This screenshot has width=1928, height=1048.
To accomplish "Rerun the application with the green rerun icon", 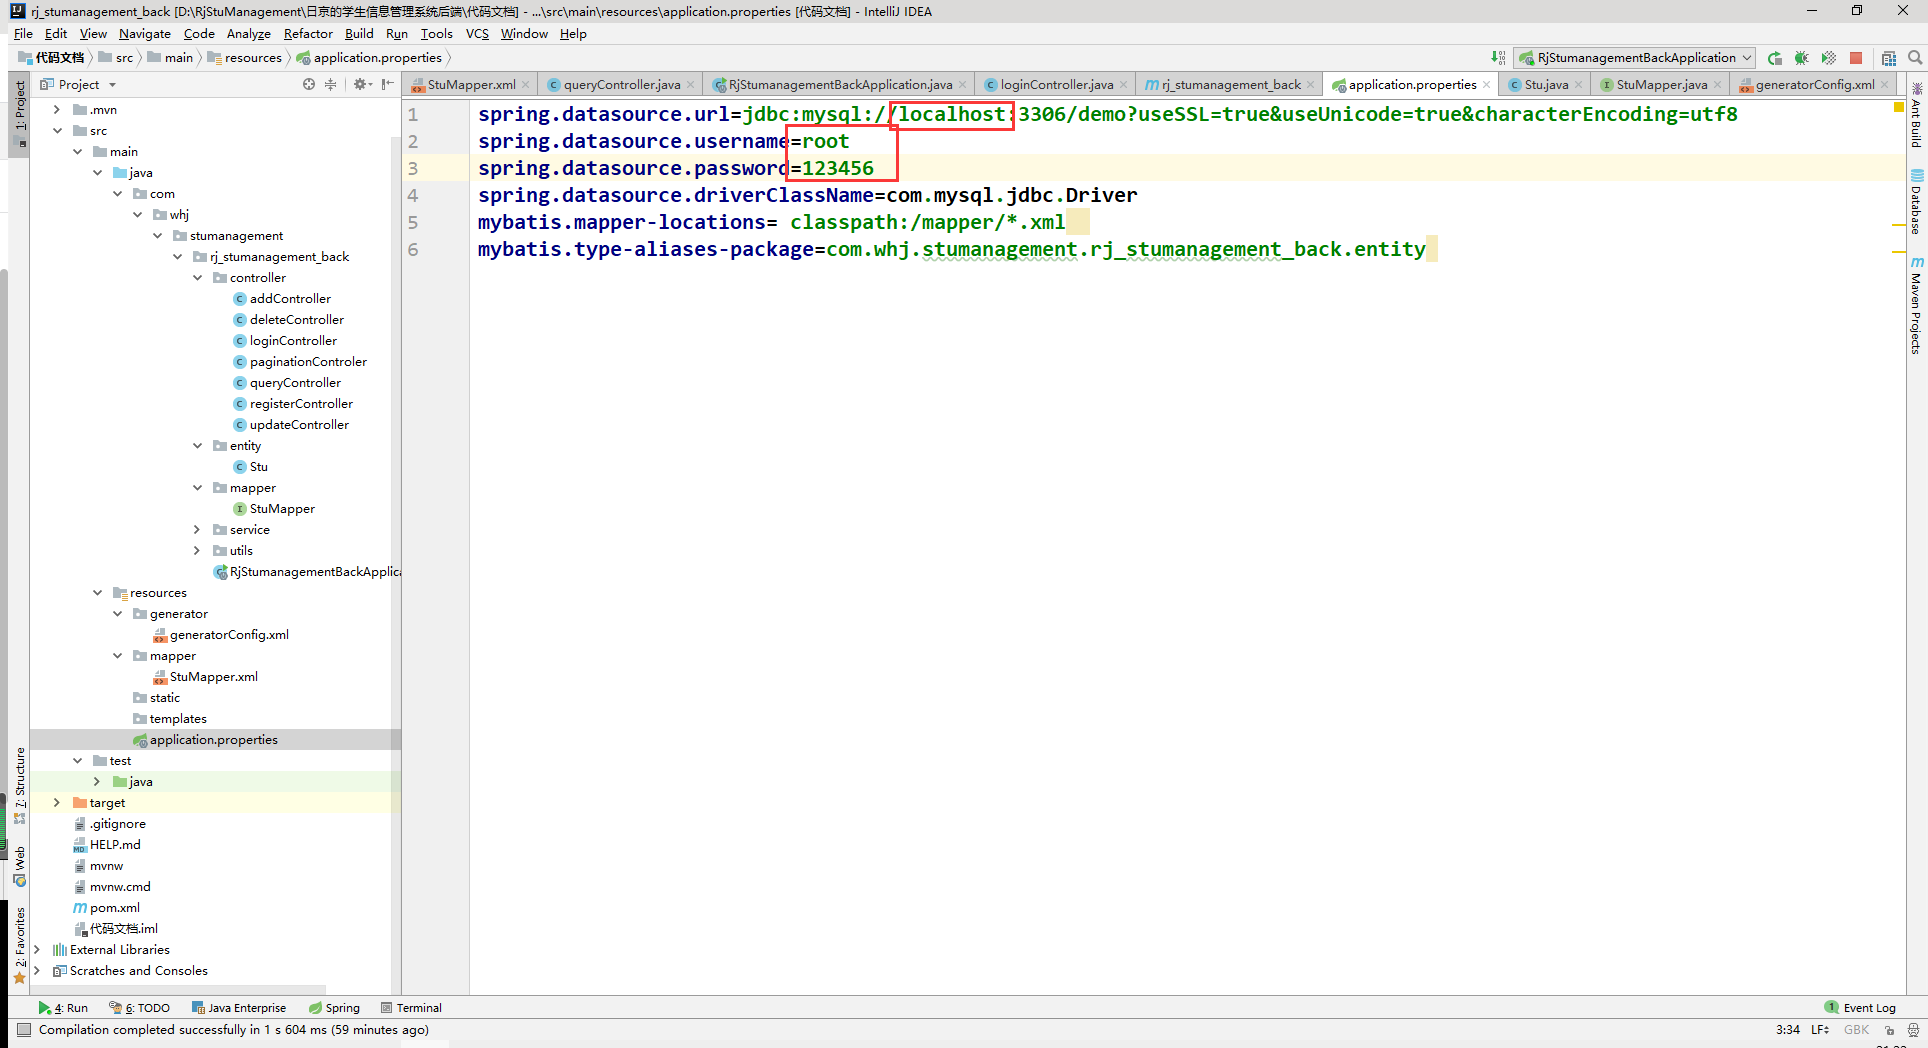I will [1775, 58].
